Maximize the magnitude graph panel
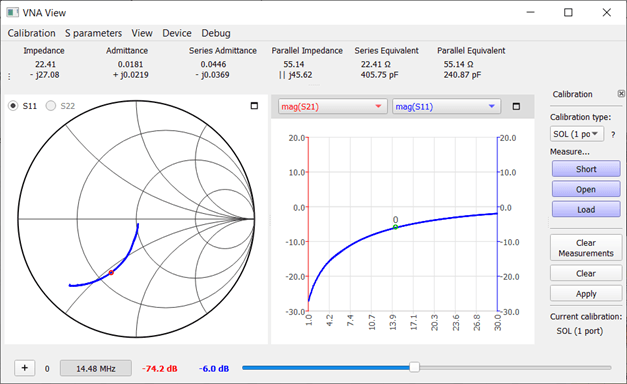The image size is (627, 384). (x=516, y=106)
